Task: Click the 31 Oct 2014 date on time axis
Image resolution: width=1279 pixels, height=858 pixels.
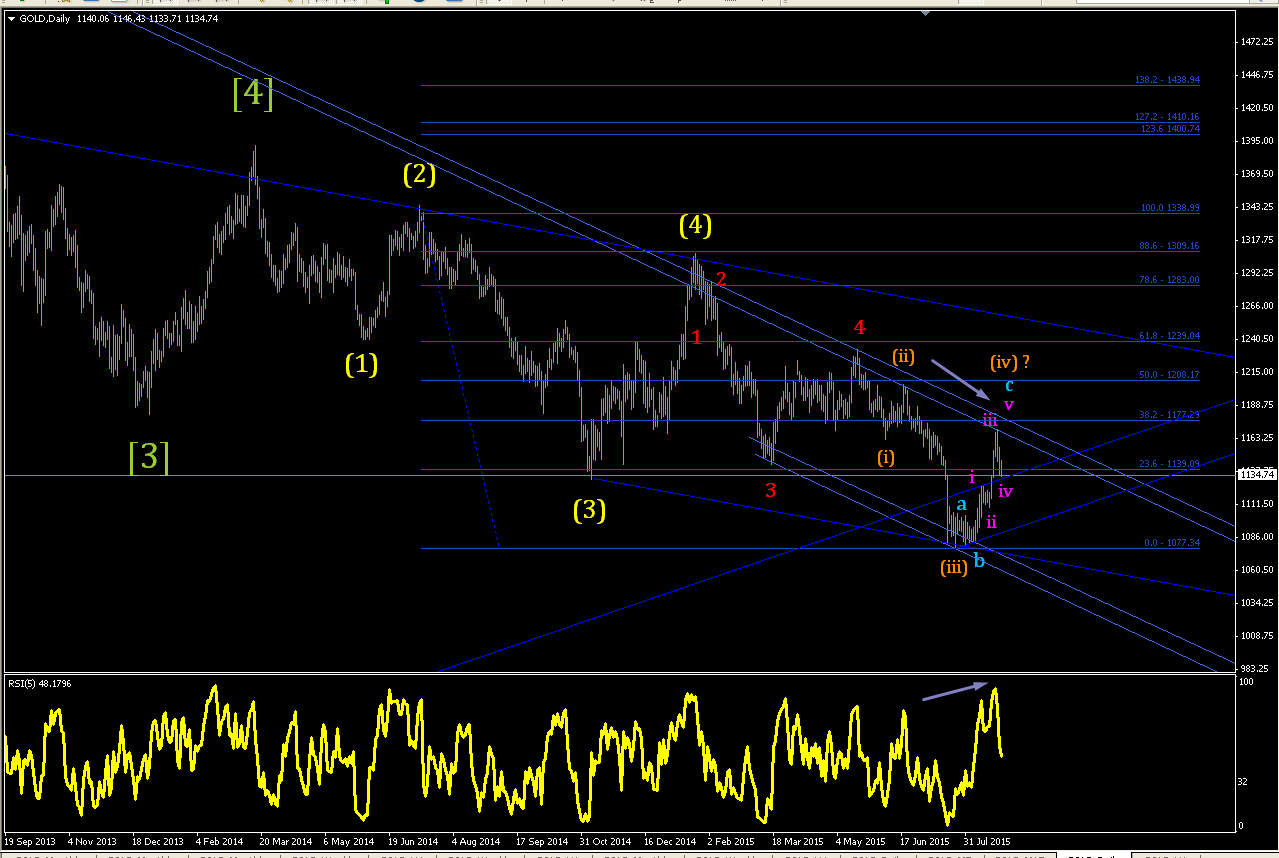Action: point(603,842)
